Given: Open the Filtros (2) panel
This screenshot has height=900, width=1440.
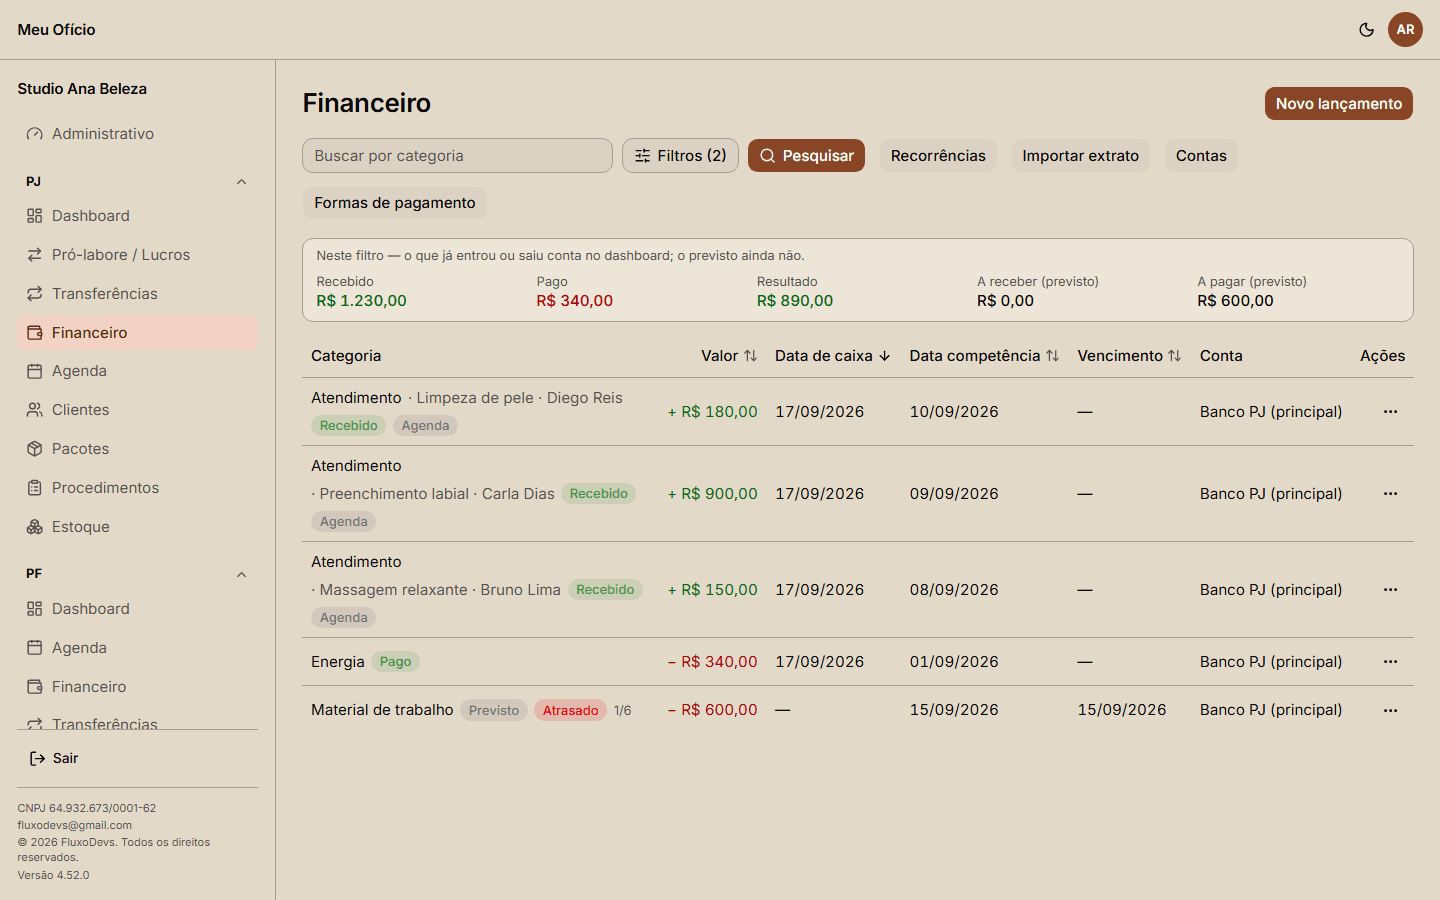Looking at the screenshot, I should pos(680,156).
